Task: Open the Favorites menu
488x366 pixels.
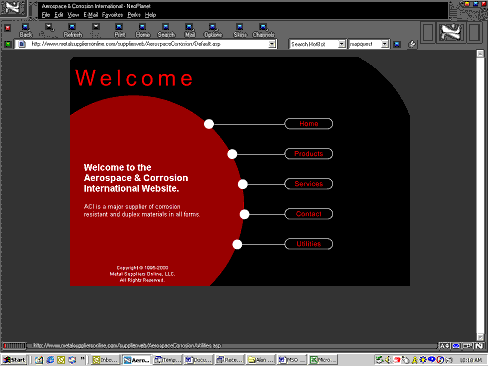Action: [112, 15]
